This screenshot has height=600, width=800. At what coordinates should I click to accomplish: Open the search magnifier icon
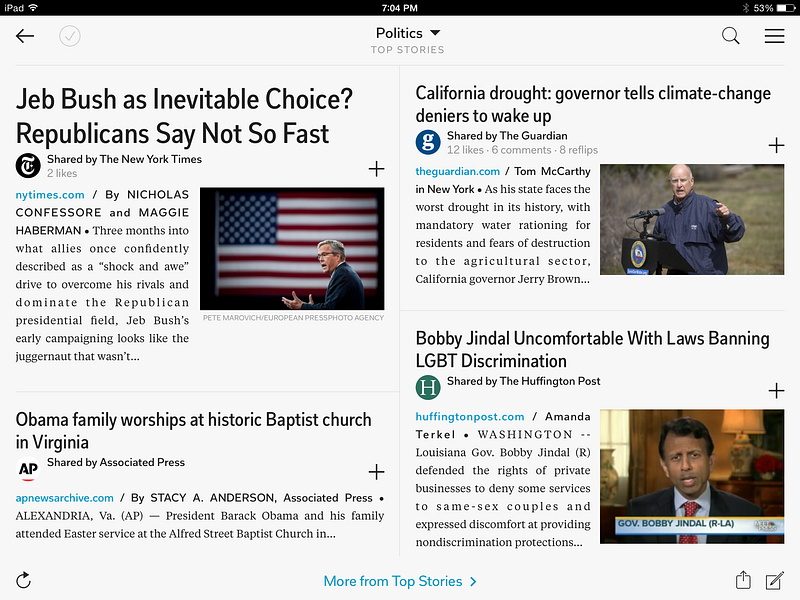(731, 36)
